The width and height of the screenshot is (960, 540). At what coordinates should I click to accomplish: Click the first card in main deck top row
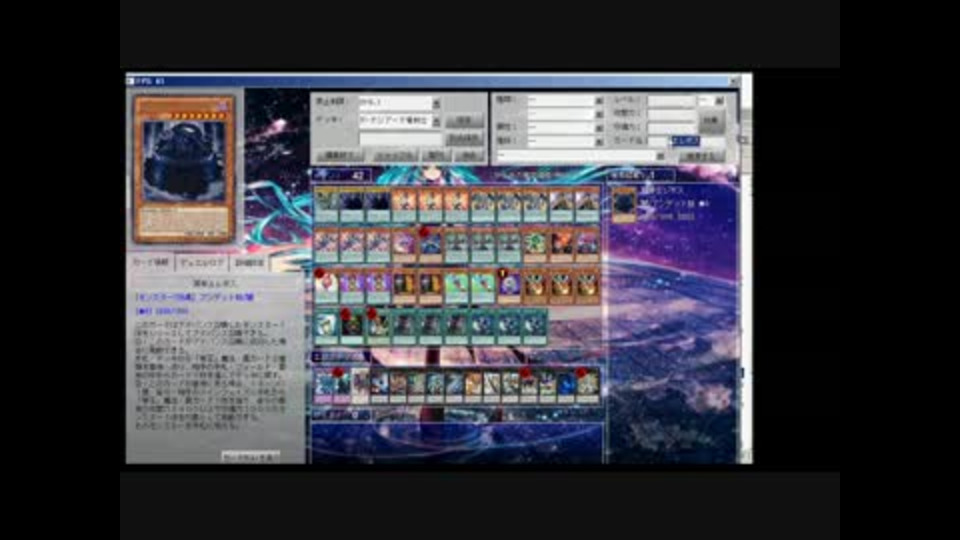[326, 205]
